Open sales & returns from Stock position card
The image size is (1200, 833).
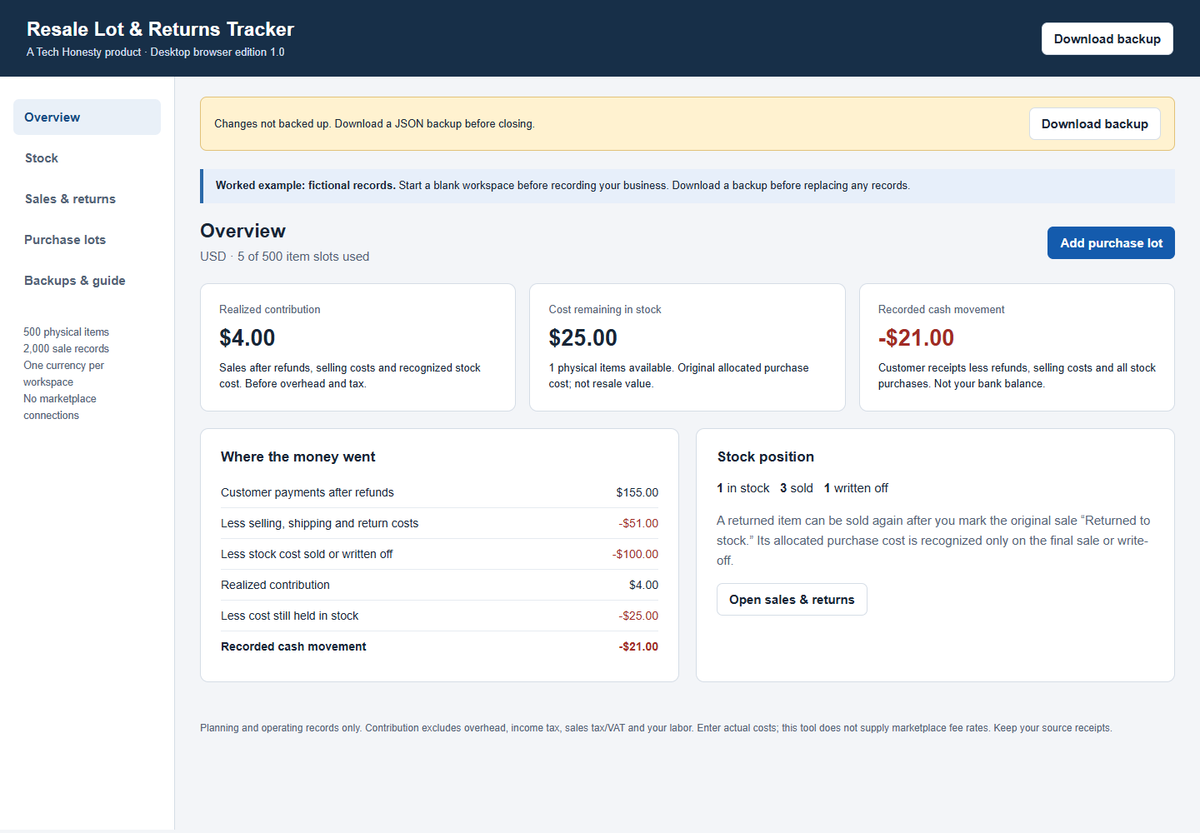(x=792, y=600)
